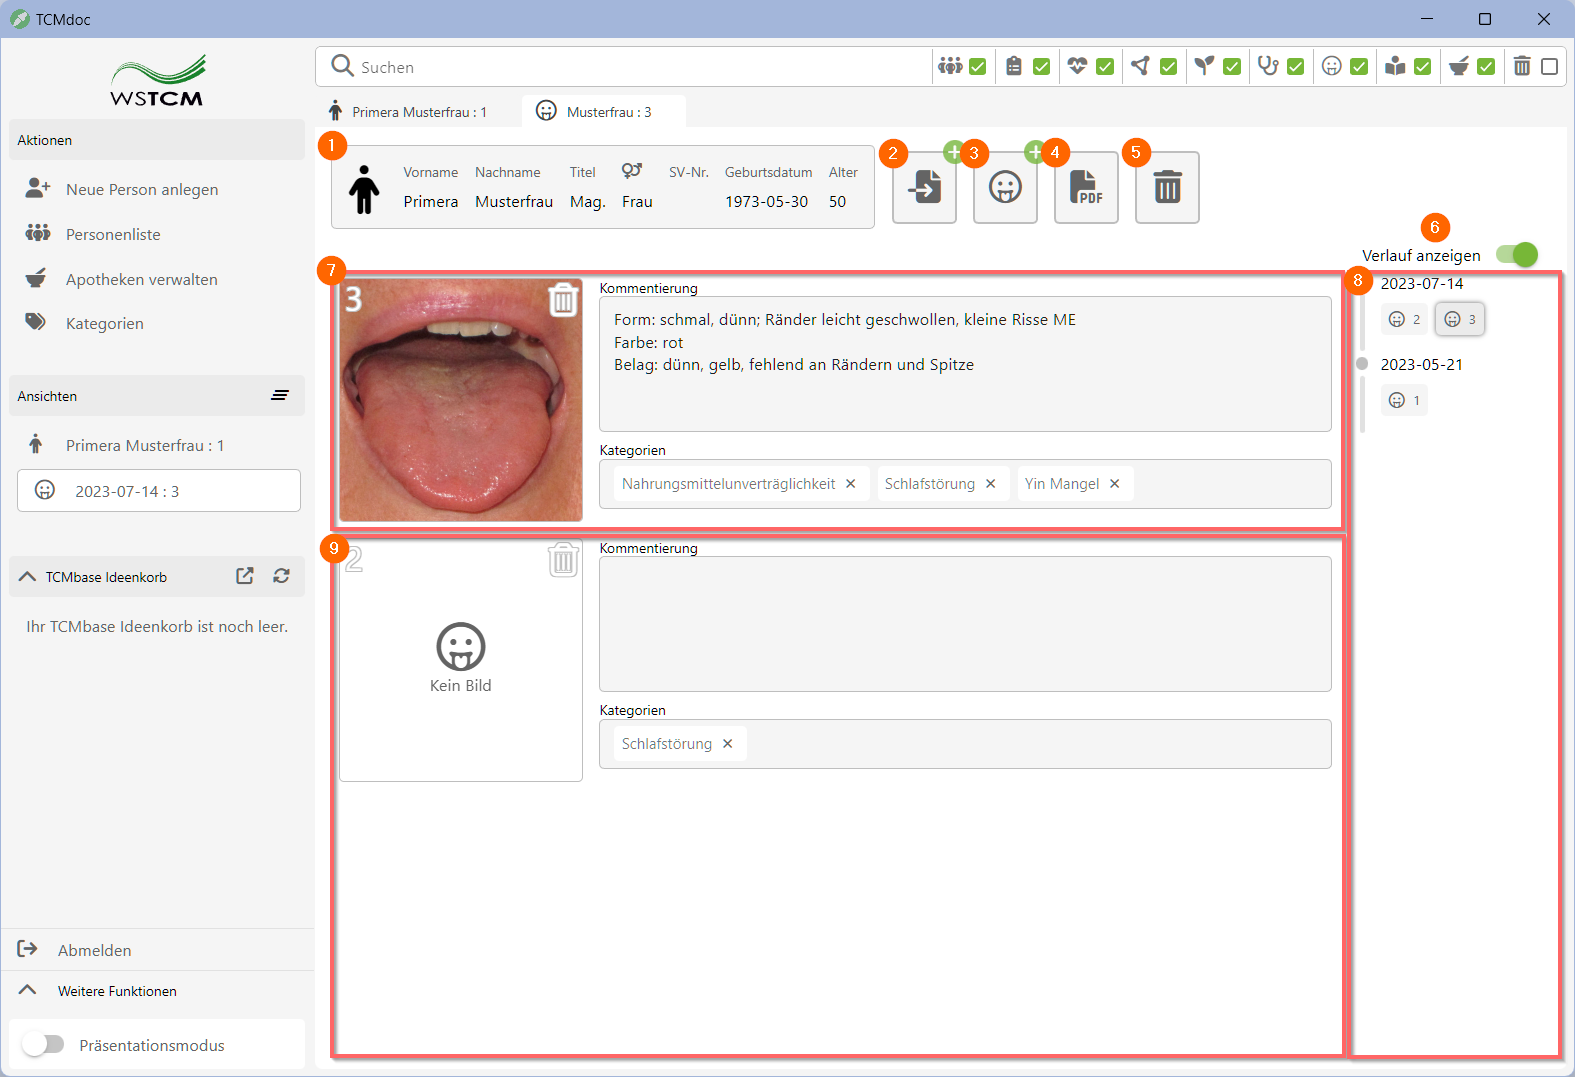This screenshot has width=1575, height=1077.
Task: Open Apotheken verwalten
Action: (x=141, y=280)
